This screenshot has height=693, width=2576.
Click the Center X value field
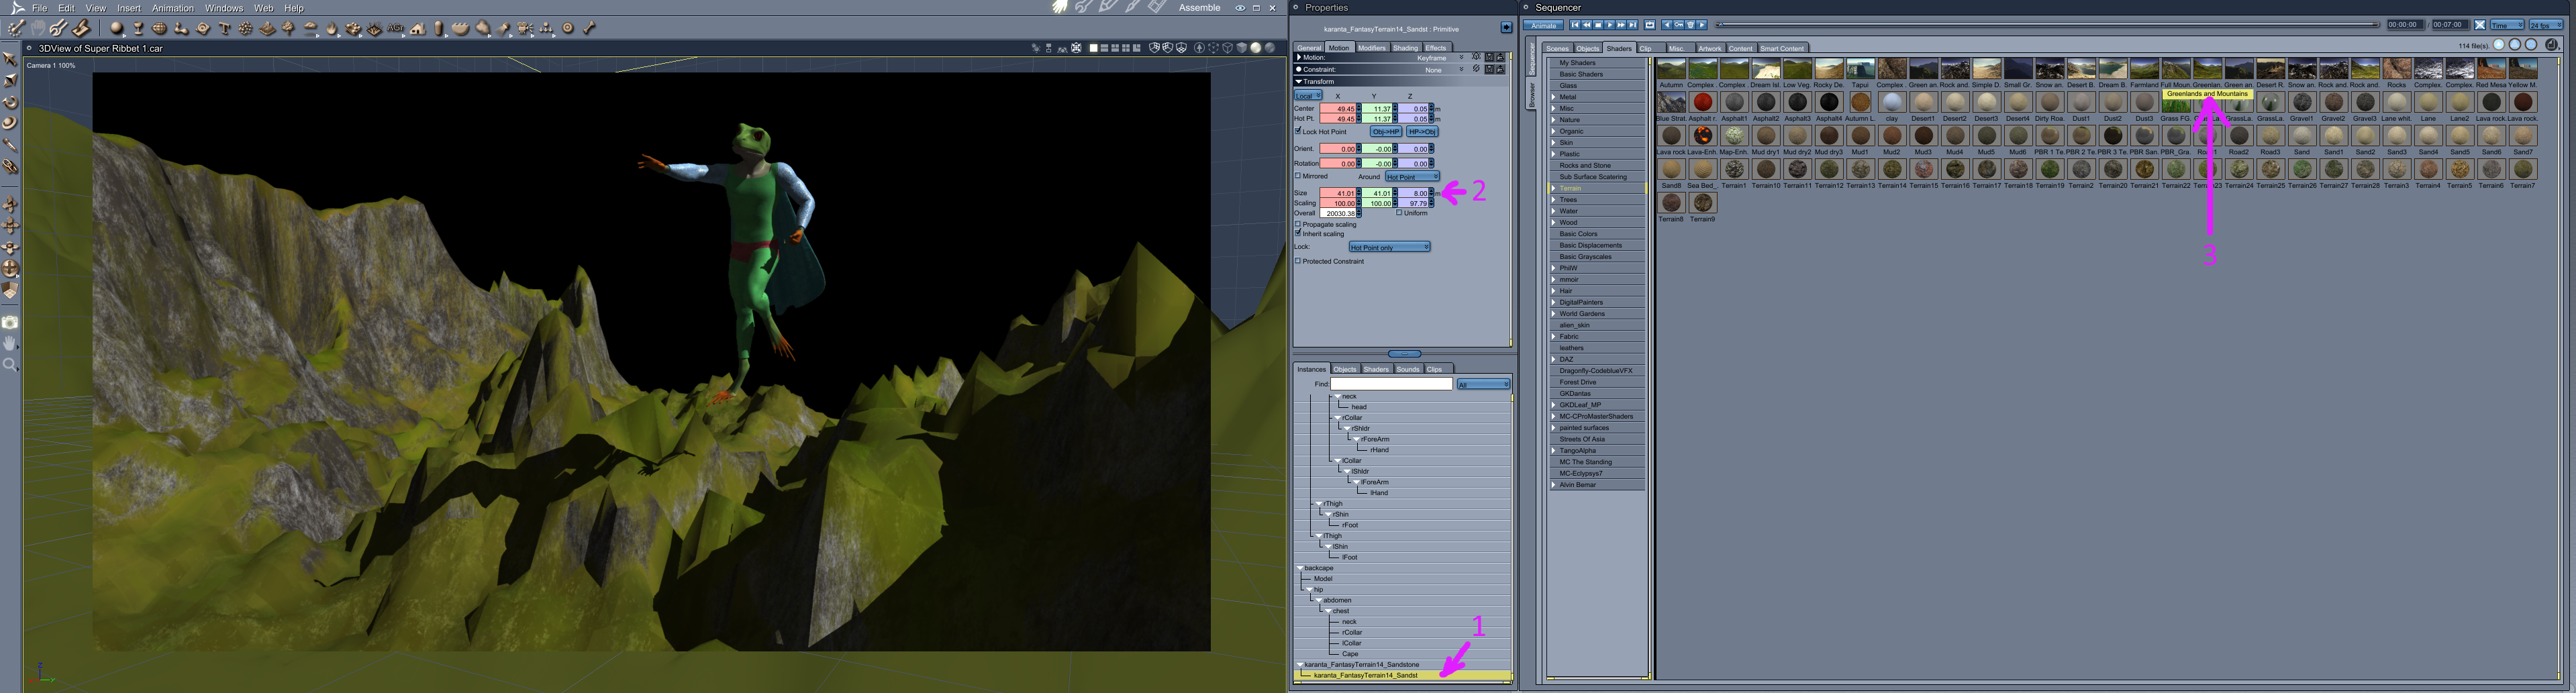1338,108
